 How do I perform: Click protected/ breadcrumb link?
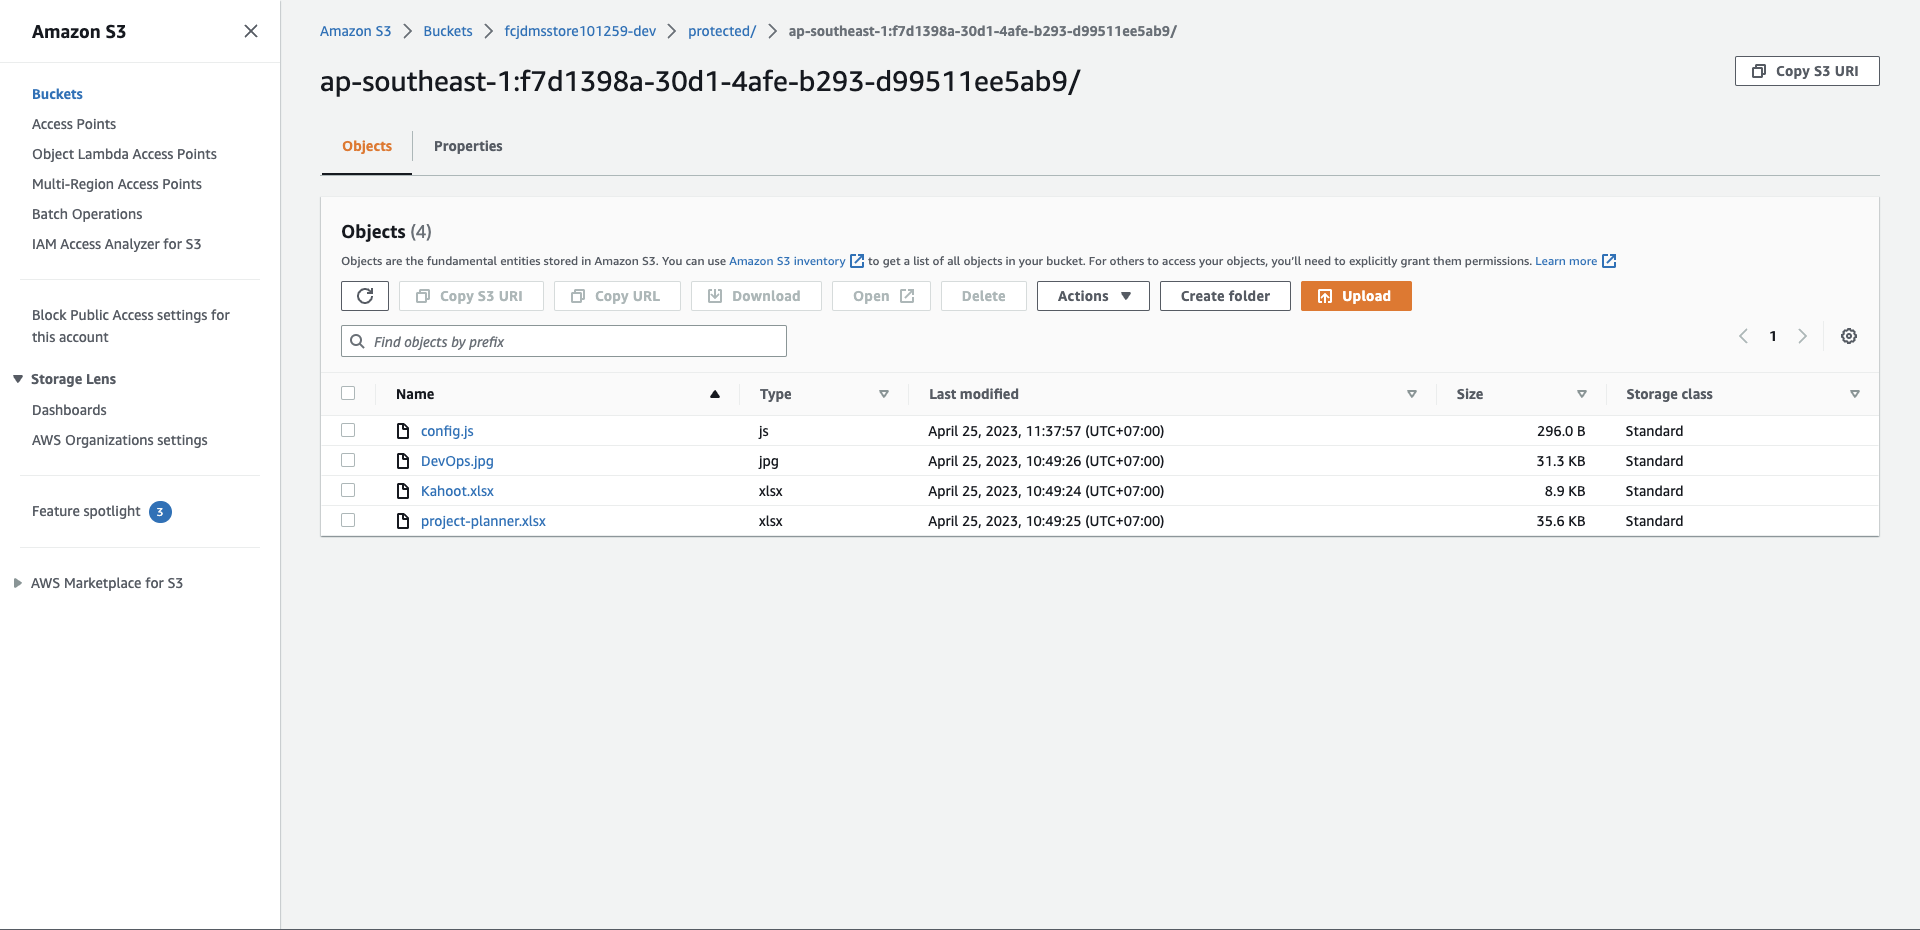(722, 31)
